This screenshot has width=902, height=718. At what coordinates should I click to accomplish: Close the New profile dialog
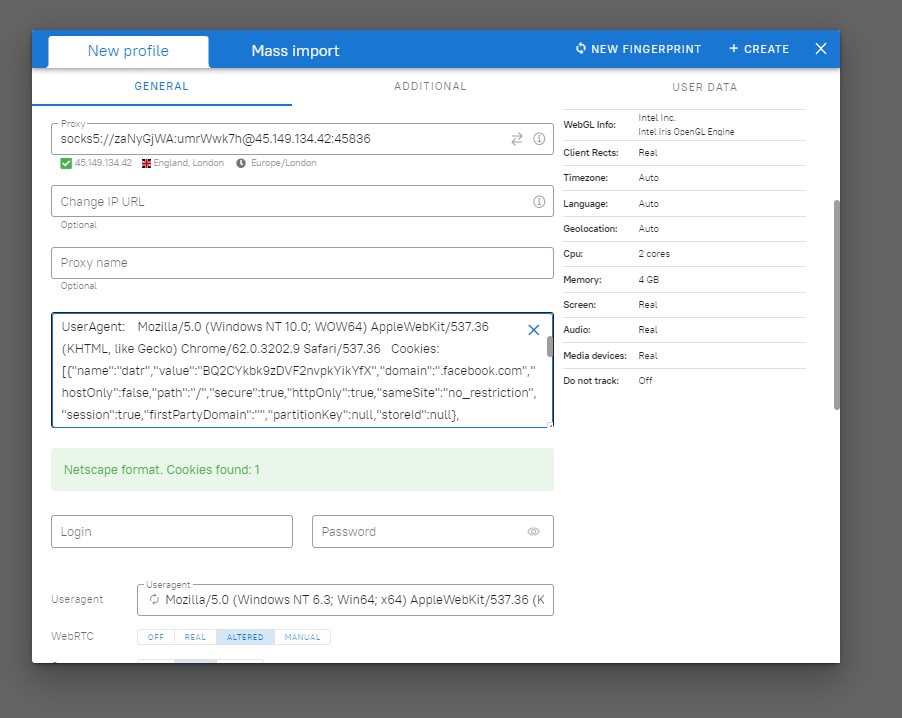pyautogui.click(x=821, y=49)
